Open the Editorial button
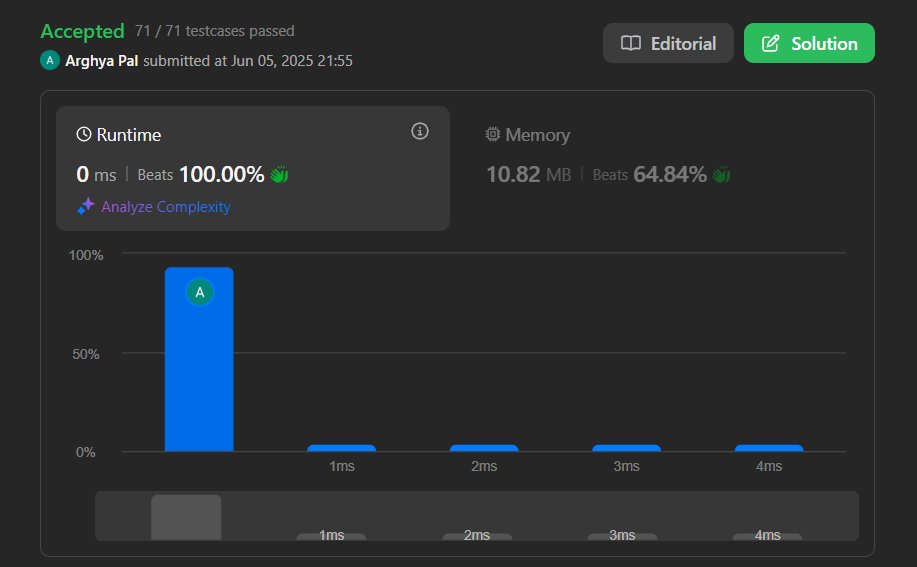Viewport: 917px width, 567px height. tap(668, 43)
